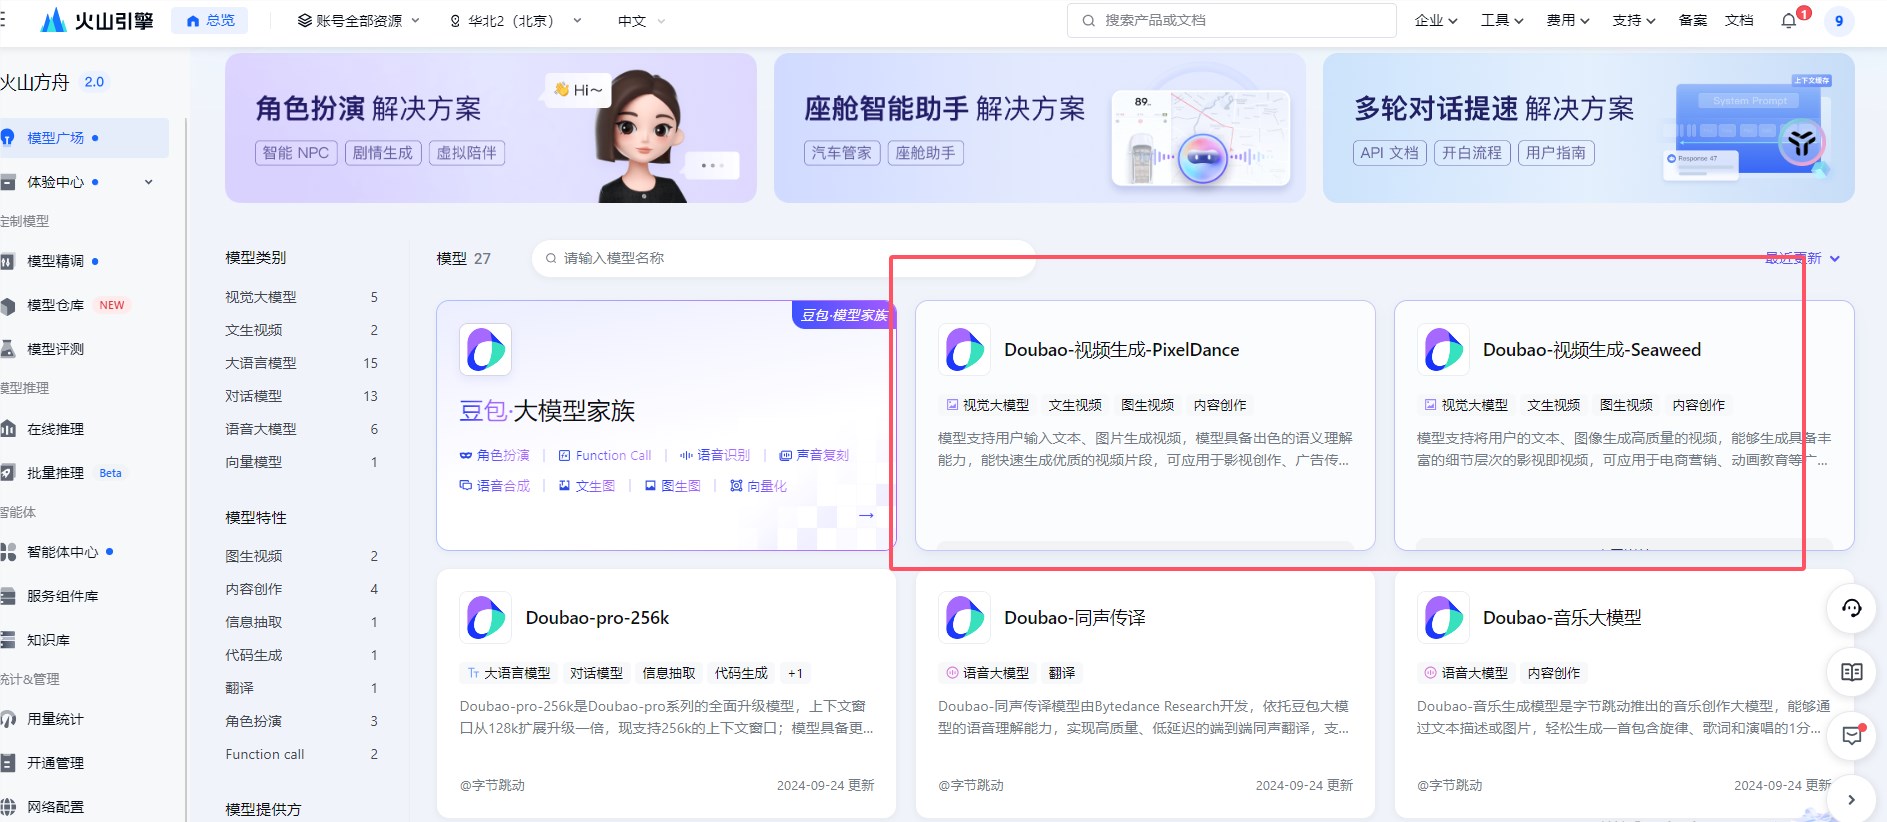Filter by 语音大模型 category
The width and height of the screenshot is (1887, 822).
(302, 429)
